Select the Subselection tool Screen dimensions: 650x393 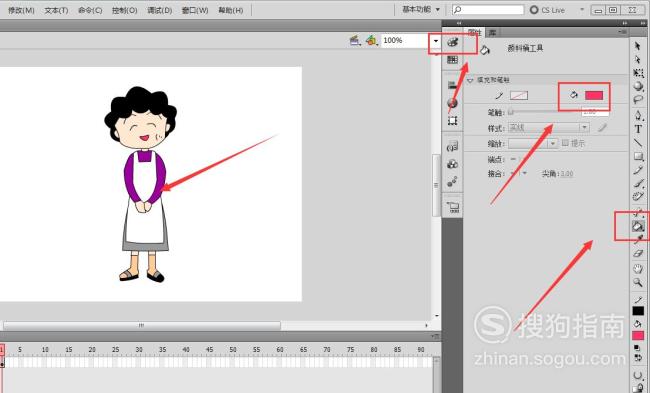[638, 60]
